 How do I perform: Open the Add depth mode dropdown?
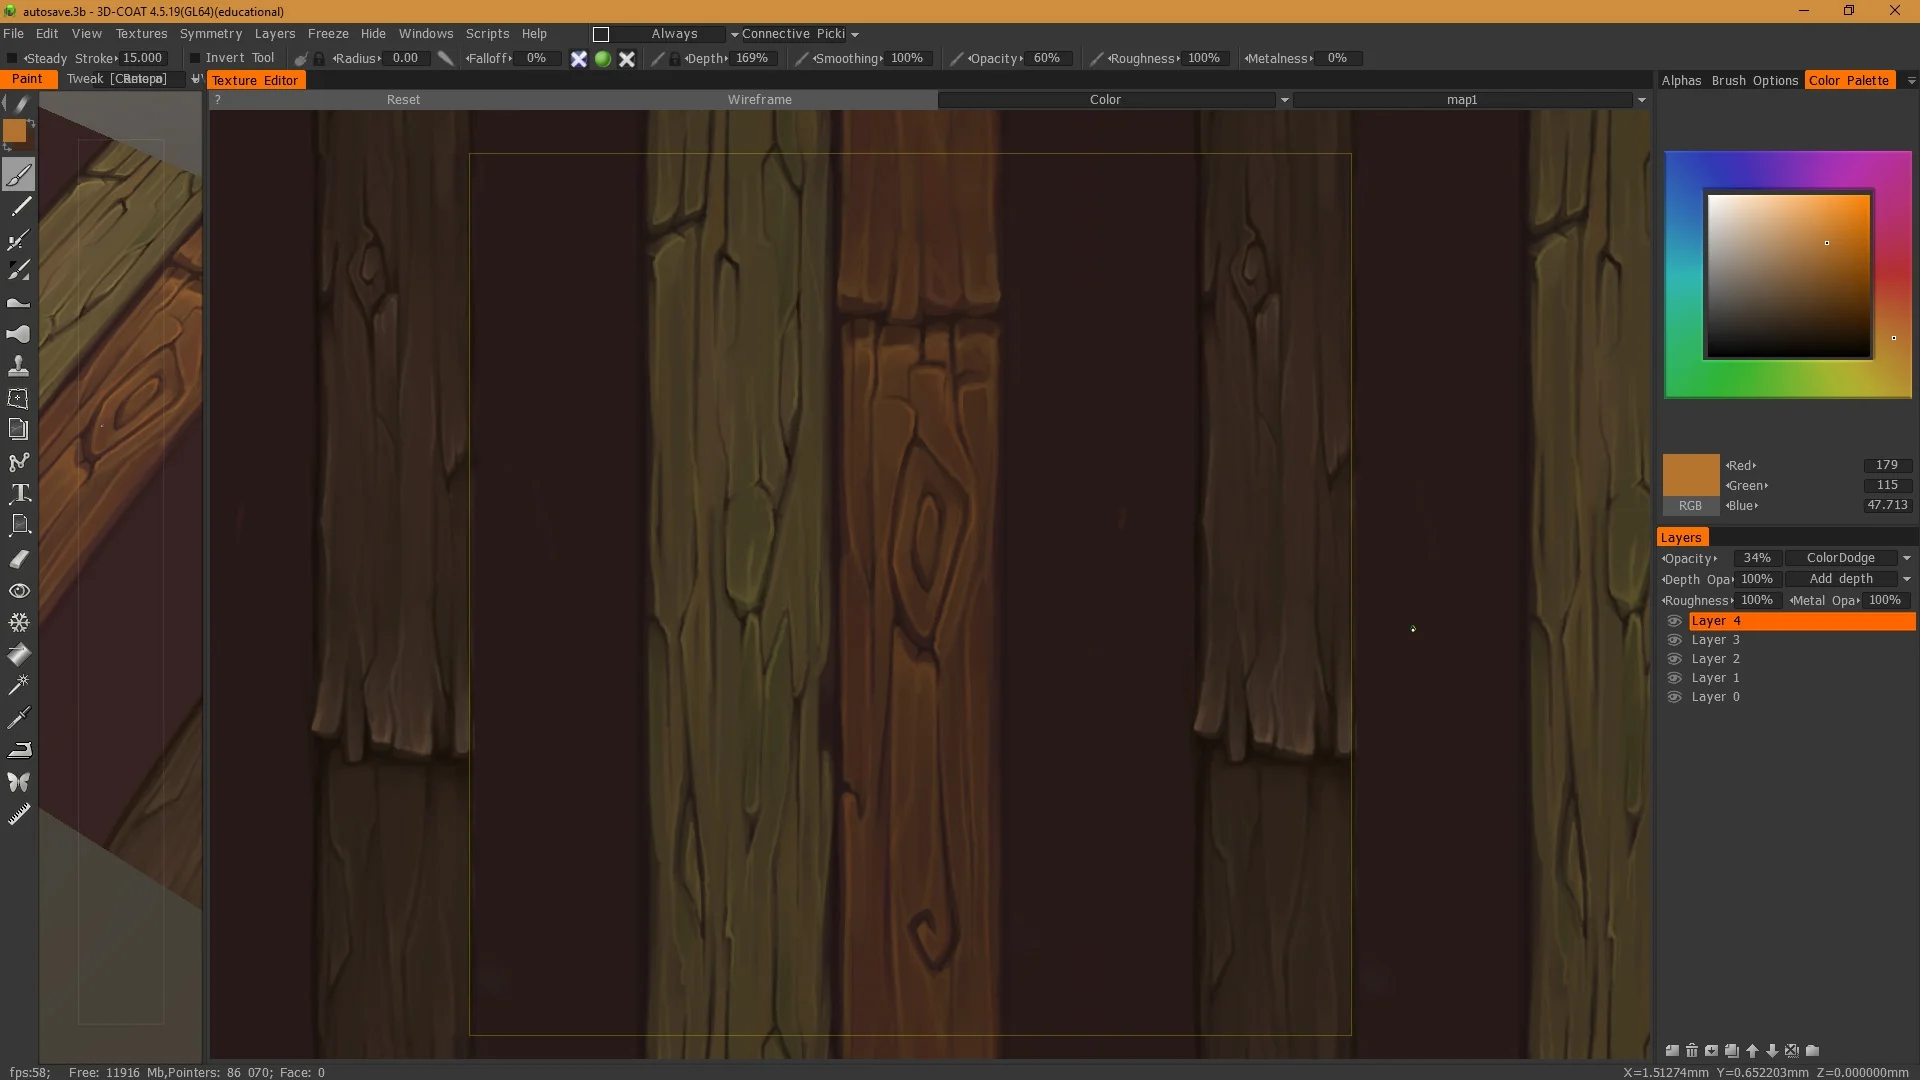coord(1849,579)
